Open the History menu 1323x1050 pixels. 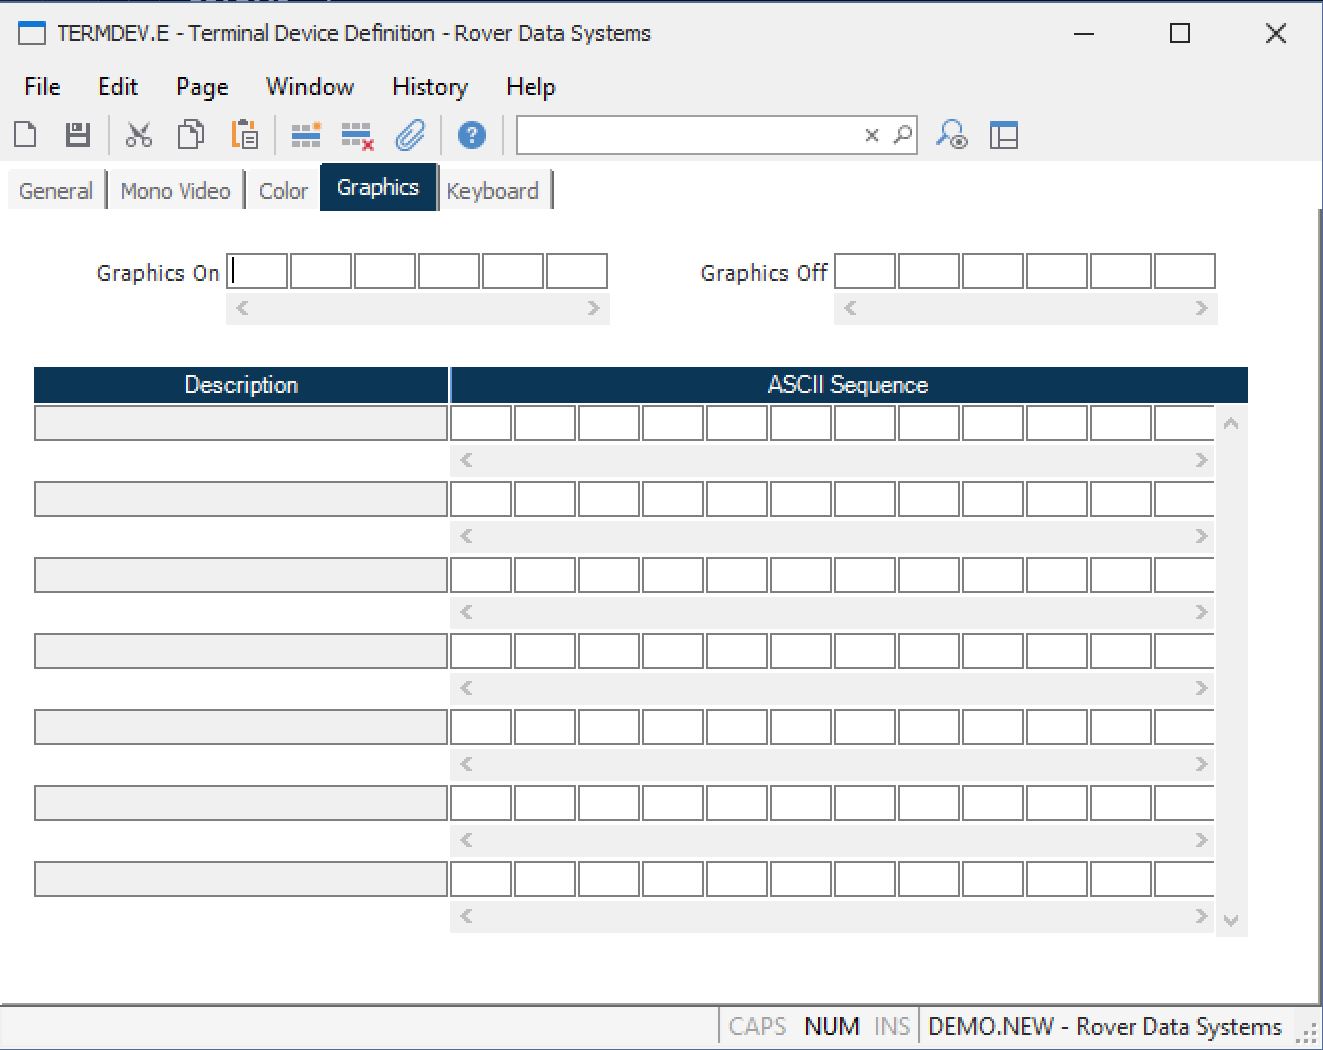tap(429, 87)
